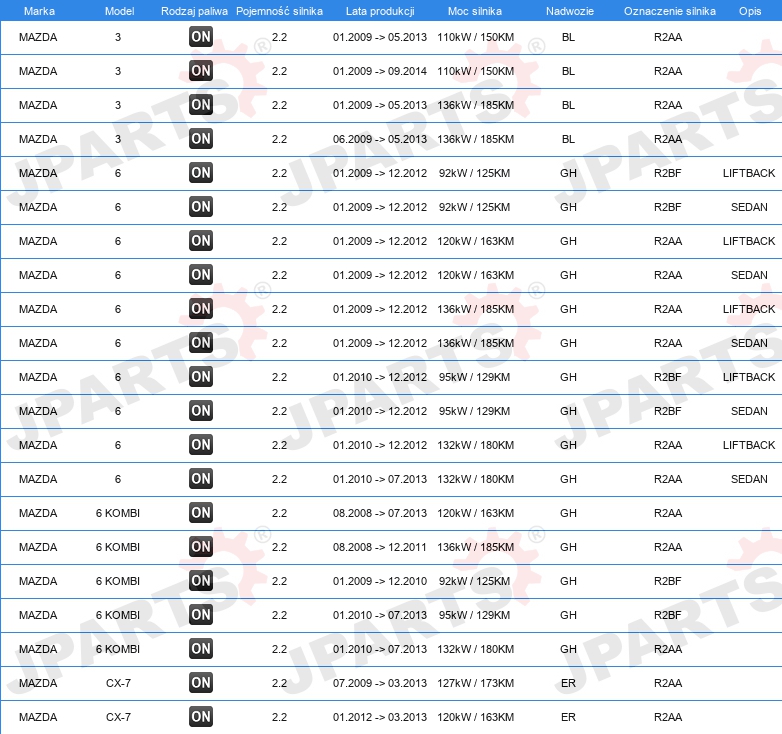The width and height of the screenshot is (782, 734).
Task: Click ON fuel icon in row dated 06.2009 -> 05.2013
Action: click(201, 139)
